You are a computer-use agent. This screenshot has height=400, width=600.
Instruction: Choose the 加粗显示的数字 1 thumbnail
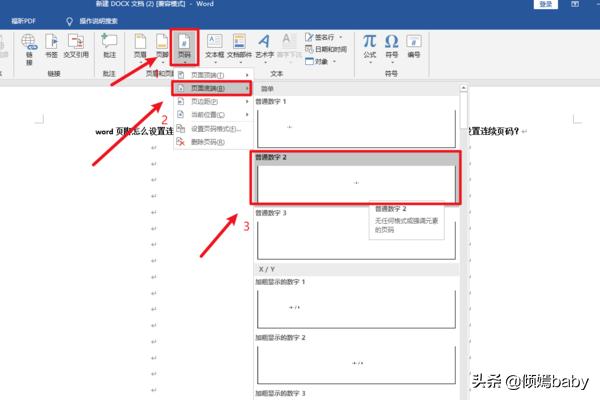356,308
